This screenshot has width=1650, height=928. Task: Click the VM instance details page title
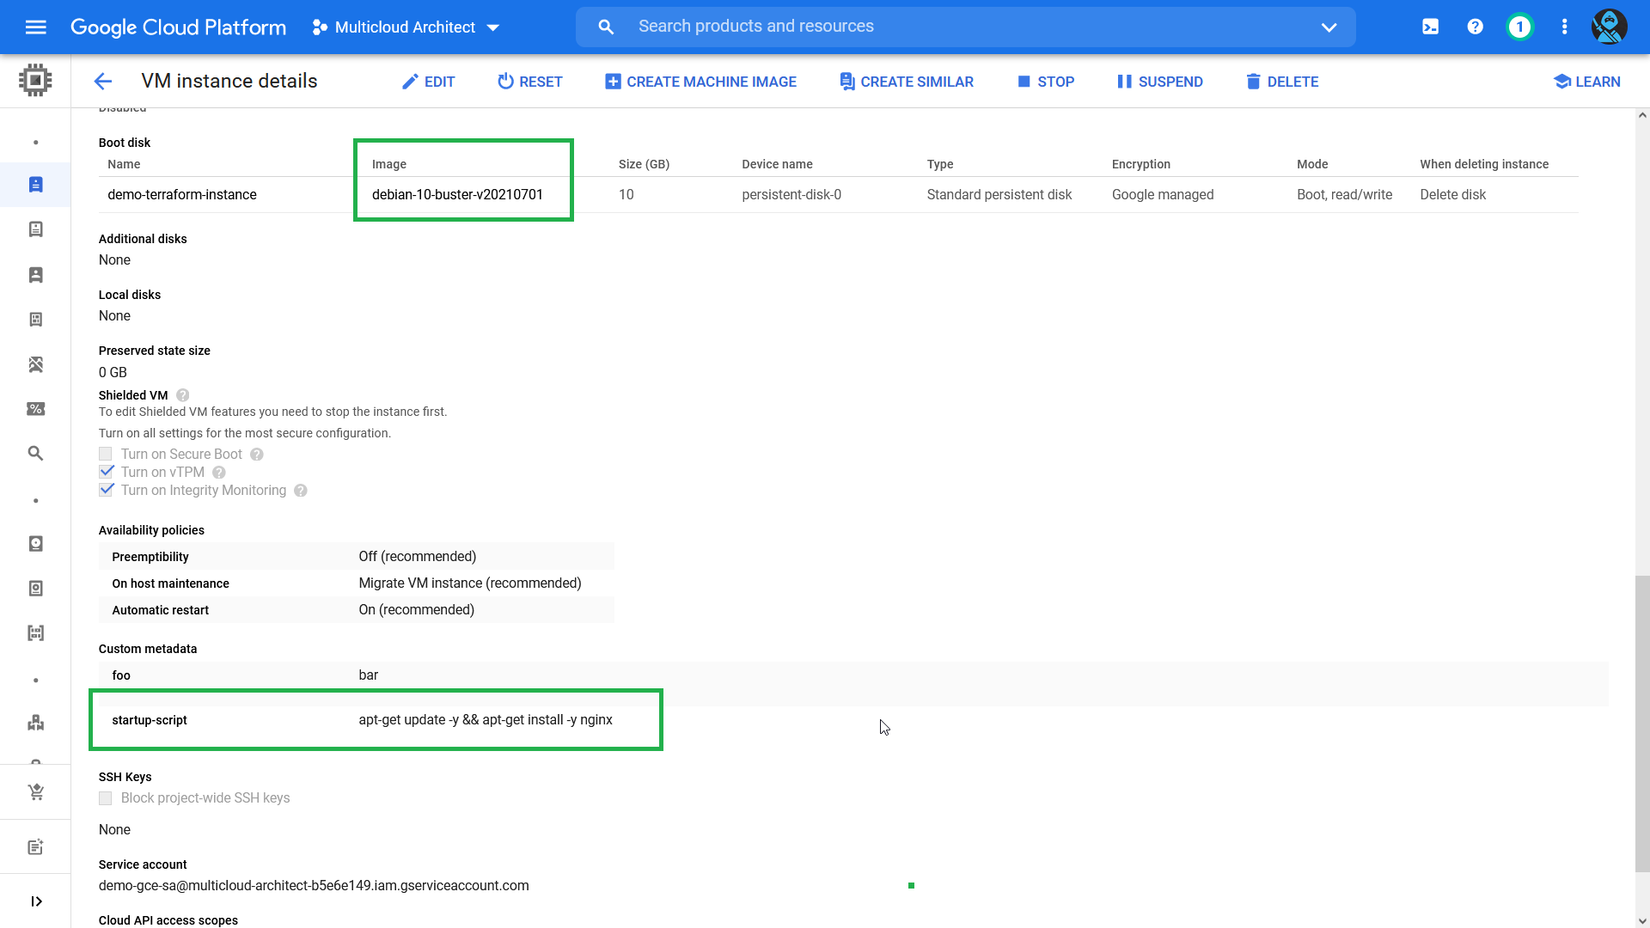click(229, 82)
